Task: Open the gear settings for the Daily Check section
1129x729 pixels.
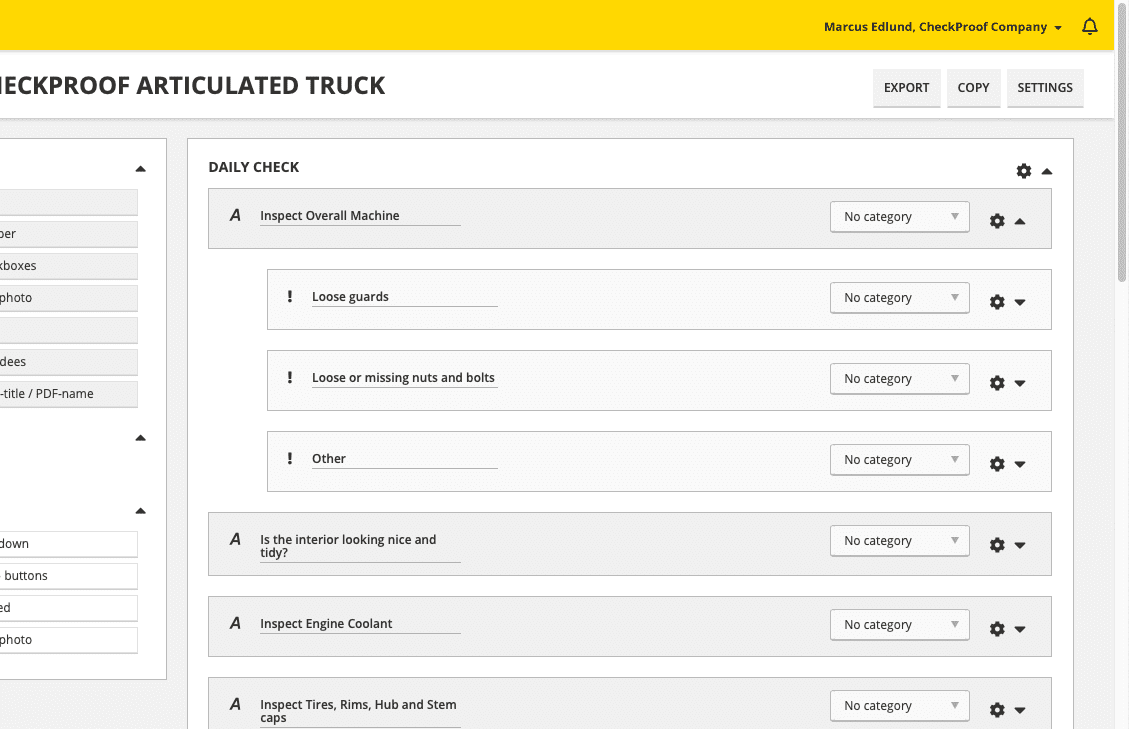Action: pos(1023,170)
